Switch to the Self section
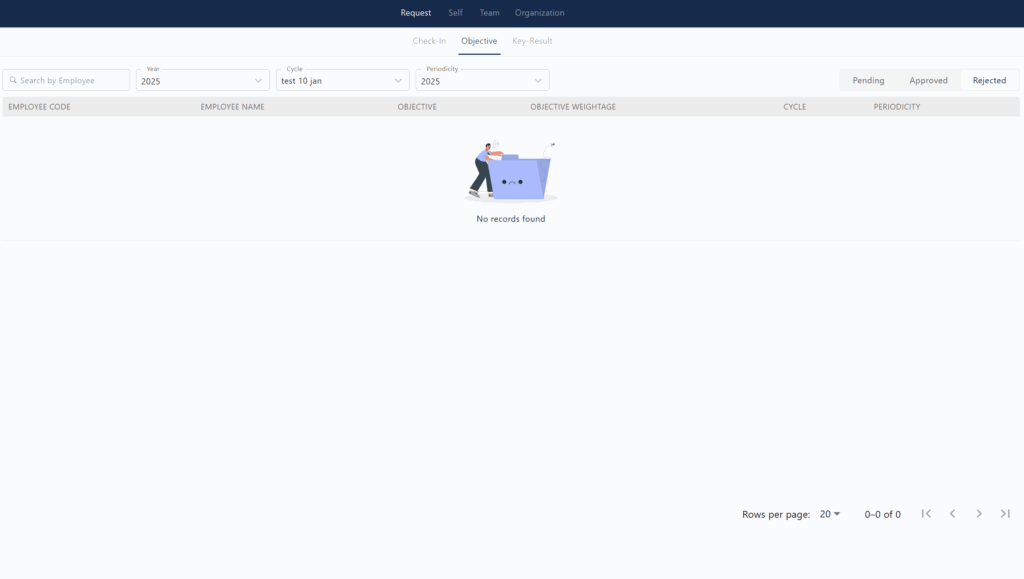Image resolution: width=1024 pixels, height=579 pixels. (455, 12)
